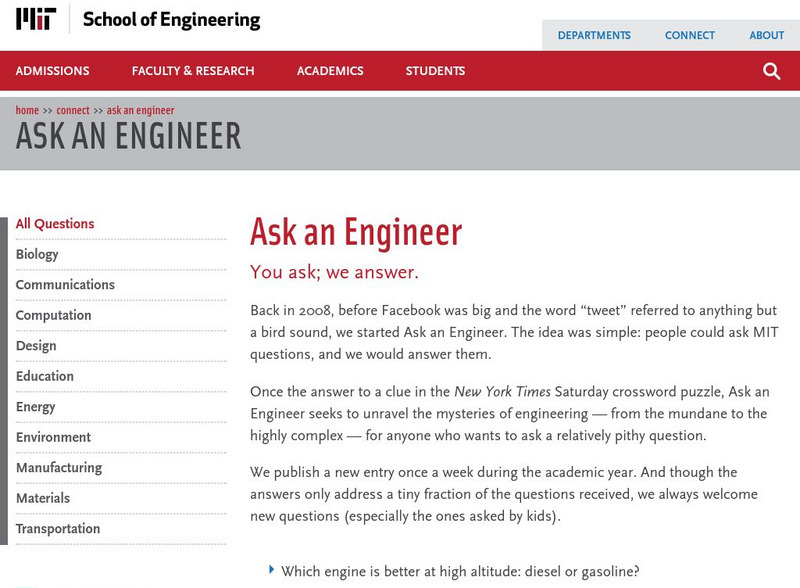This screenshot has height=588, width=800.
Task: Select the Energy category
Action: click(x=36, y=407)
